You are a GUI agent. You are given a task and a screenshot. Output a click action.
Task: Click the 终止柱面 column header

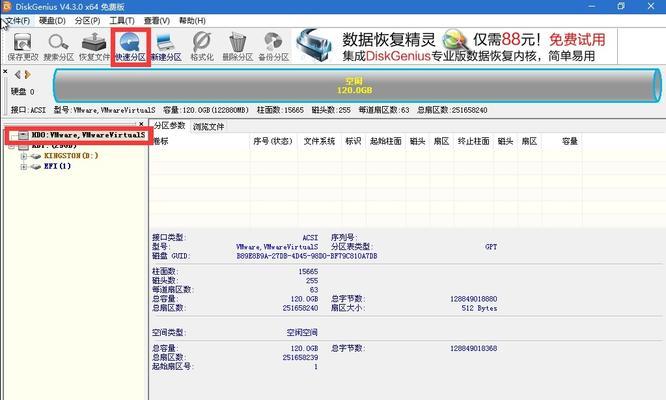474,141
